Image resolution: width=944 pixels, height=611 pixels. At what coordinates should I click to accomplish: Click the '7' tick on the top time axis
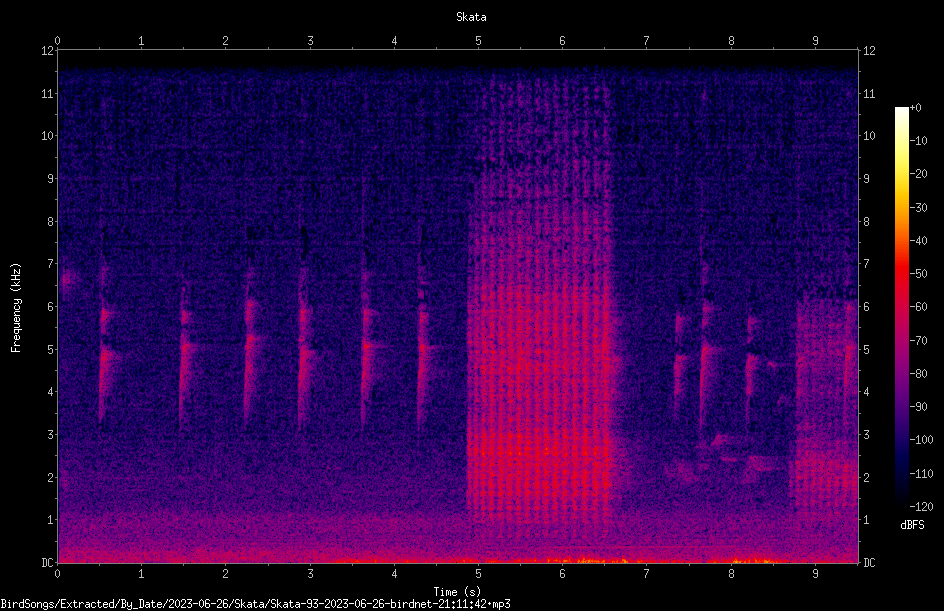tap(647, 40)
